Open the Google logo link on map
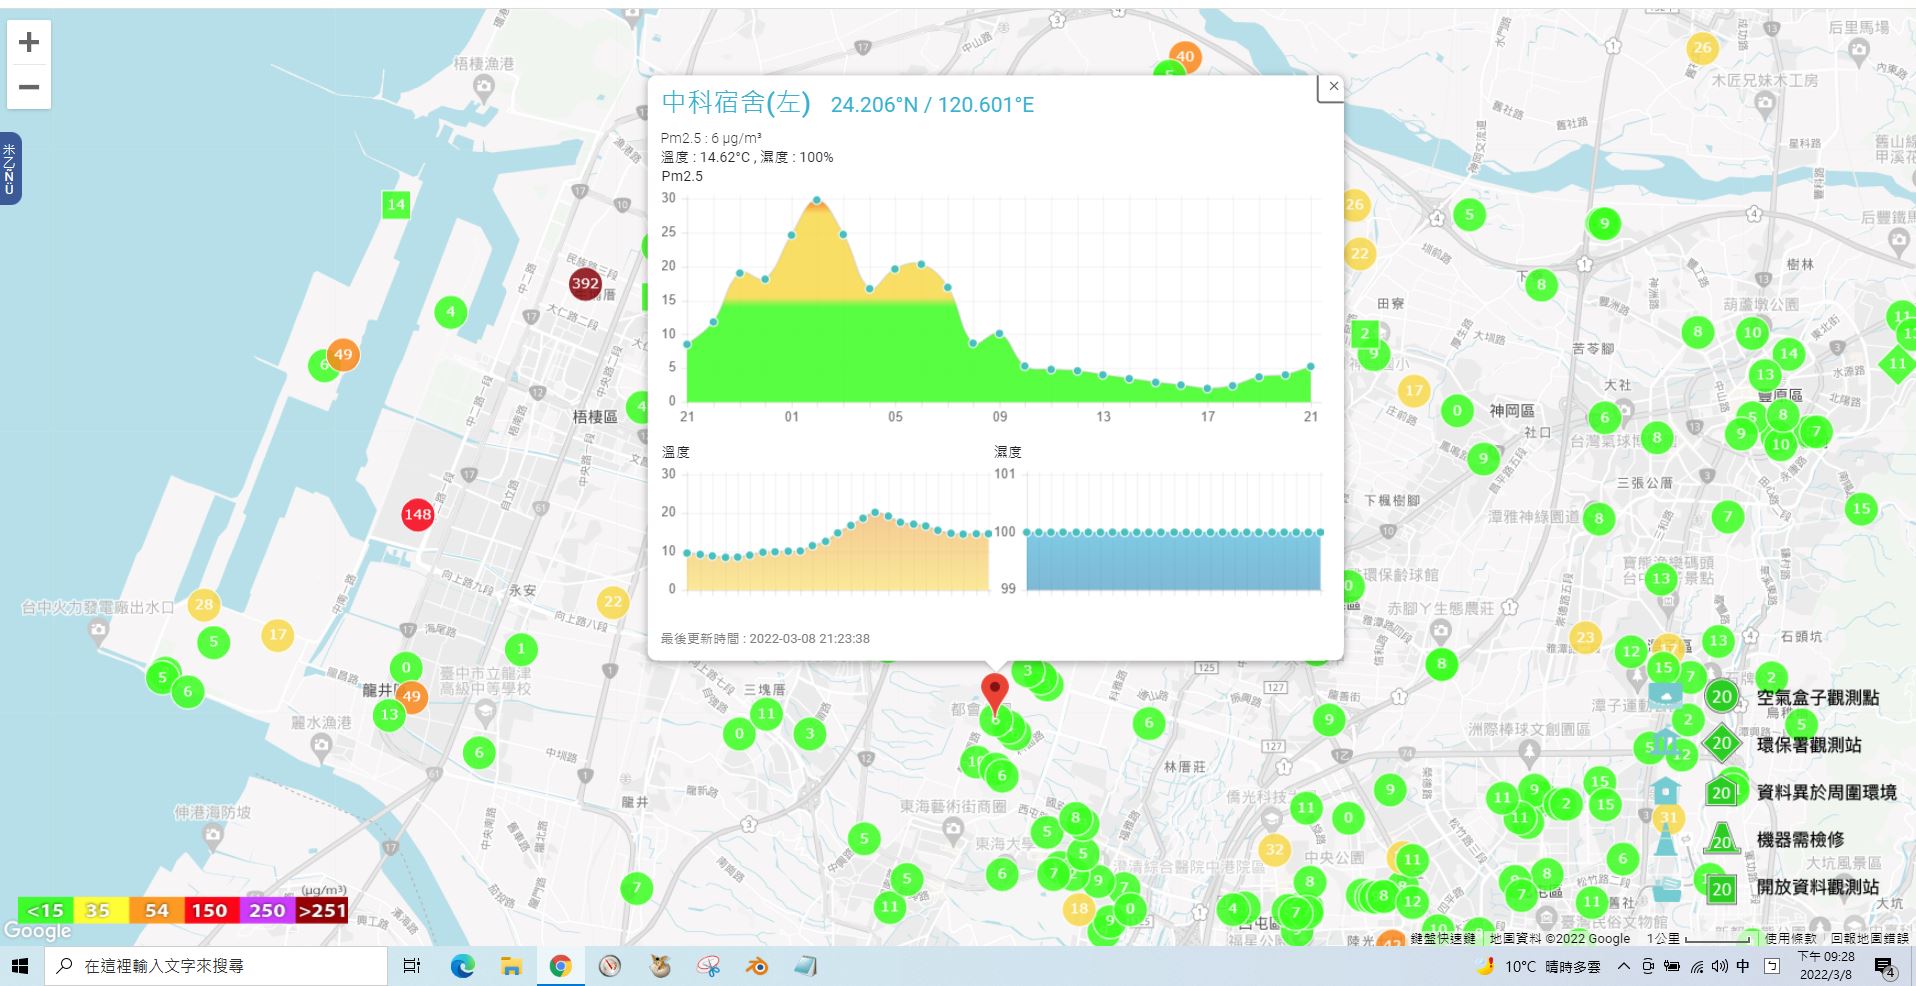Viewport: 1916px width, 986px height. [37, 931]
